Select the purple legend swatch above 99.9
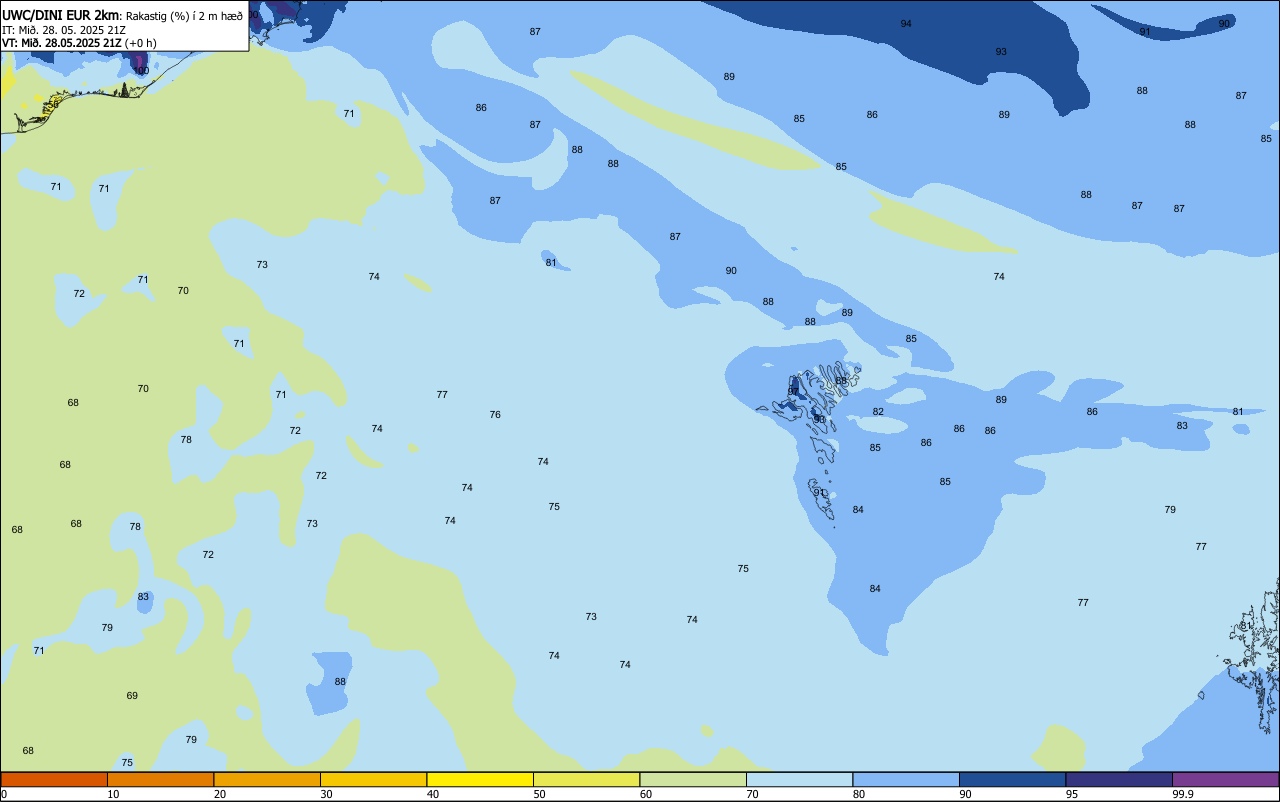The width and height of the screenshot is (1280, 802). click(1225, 779)
